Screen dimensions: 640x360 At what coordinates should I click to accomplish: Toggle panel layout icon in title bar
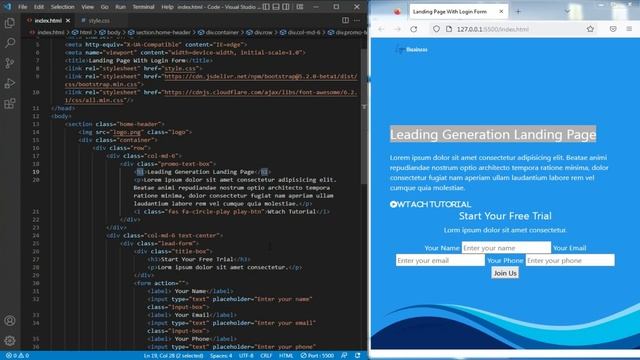276,7
